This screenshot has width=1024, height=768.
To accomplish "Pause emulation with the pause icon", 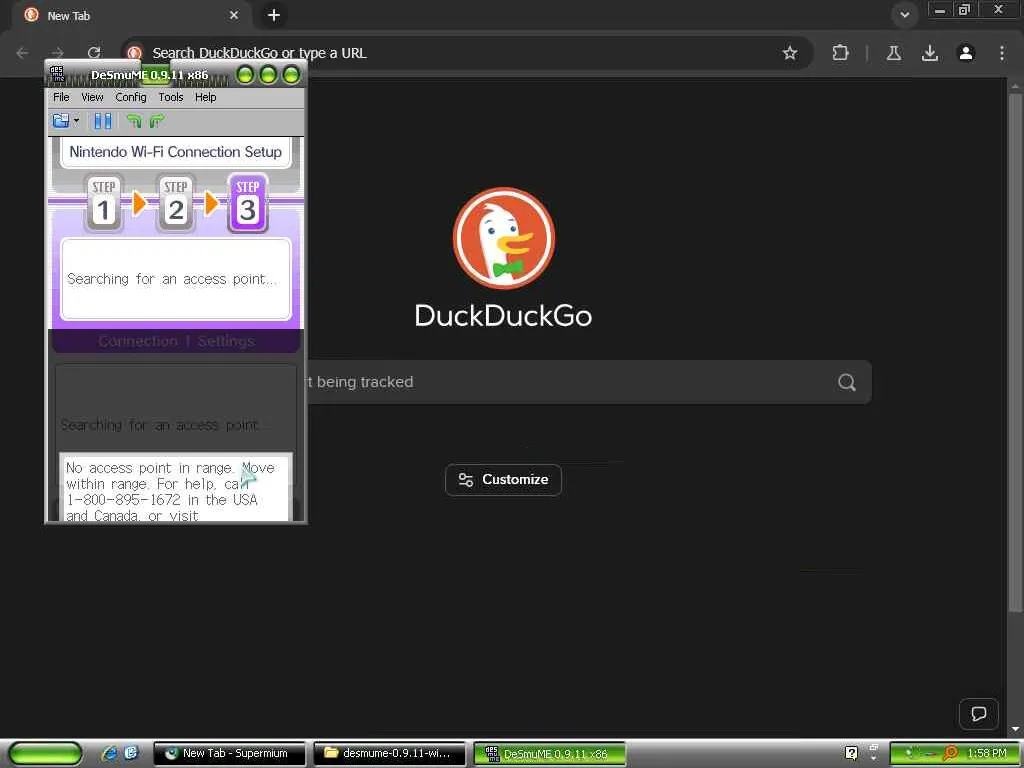I will pos(103,121).
